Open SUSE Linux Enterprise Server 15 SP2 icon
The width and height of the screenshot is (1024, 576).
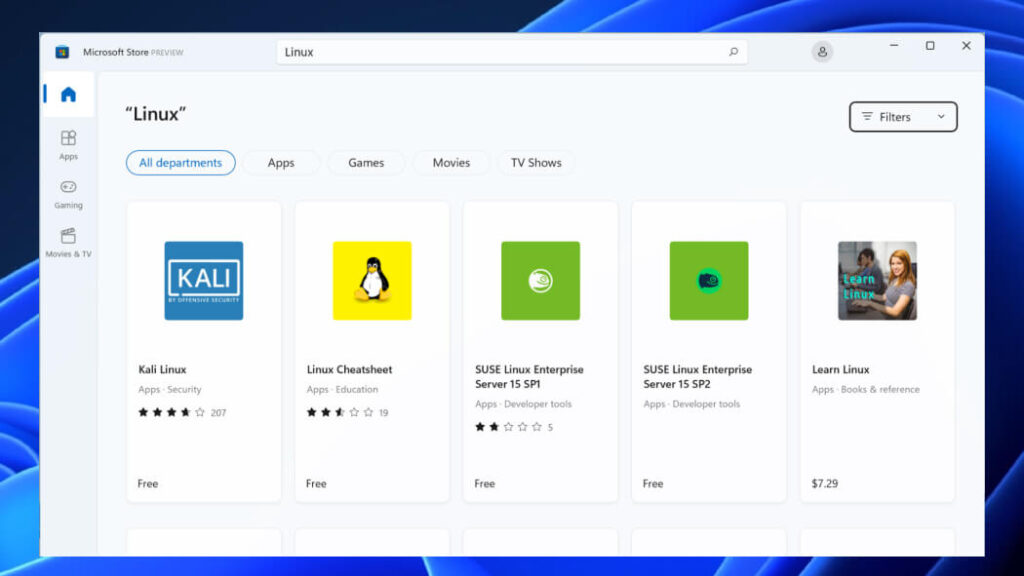[709, 281]
